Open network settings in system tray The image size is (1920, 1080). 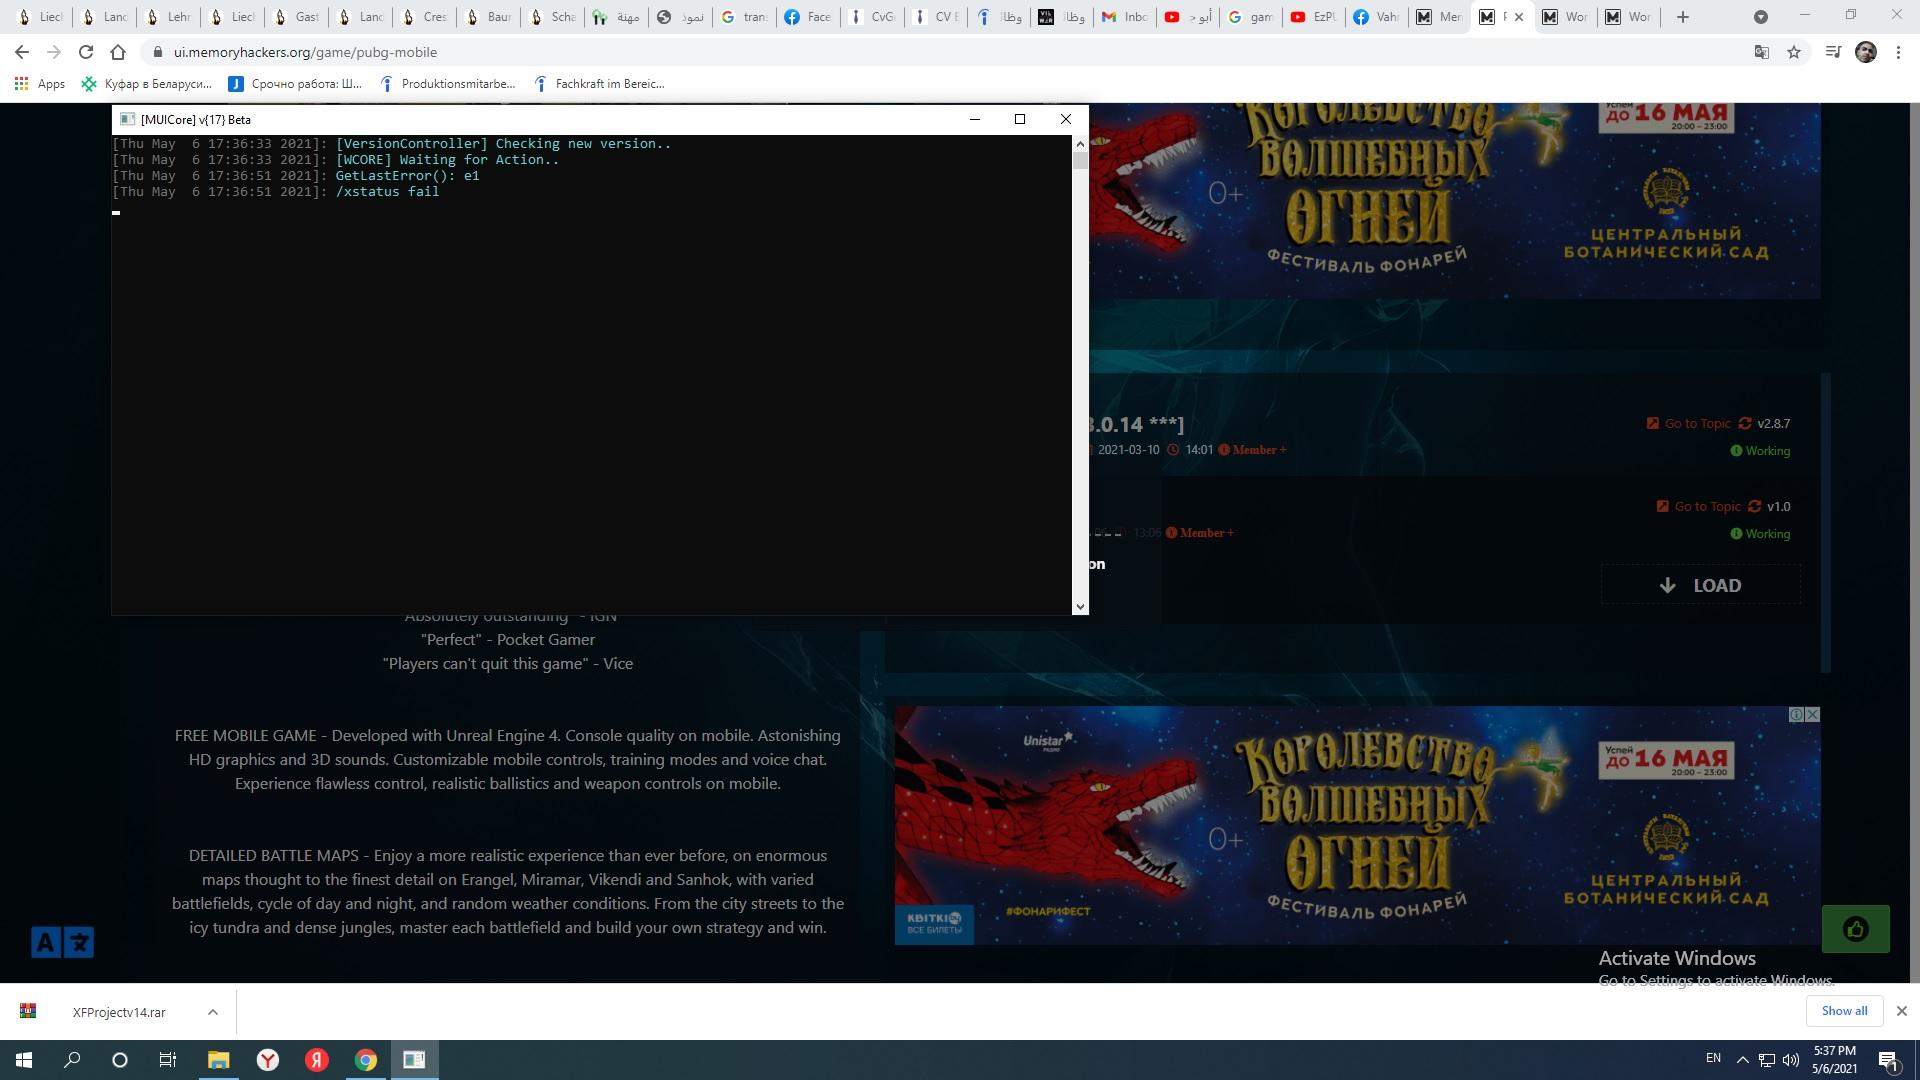coord(1767,1060)
